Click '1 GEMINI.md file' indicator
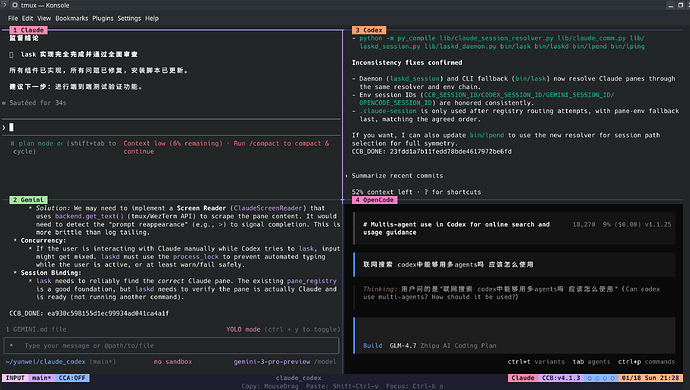690x390 pixels. pyautogui.click(x=36, y=329)
